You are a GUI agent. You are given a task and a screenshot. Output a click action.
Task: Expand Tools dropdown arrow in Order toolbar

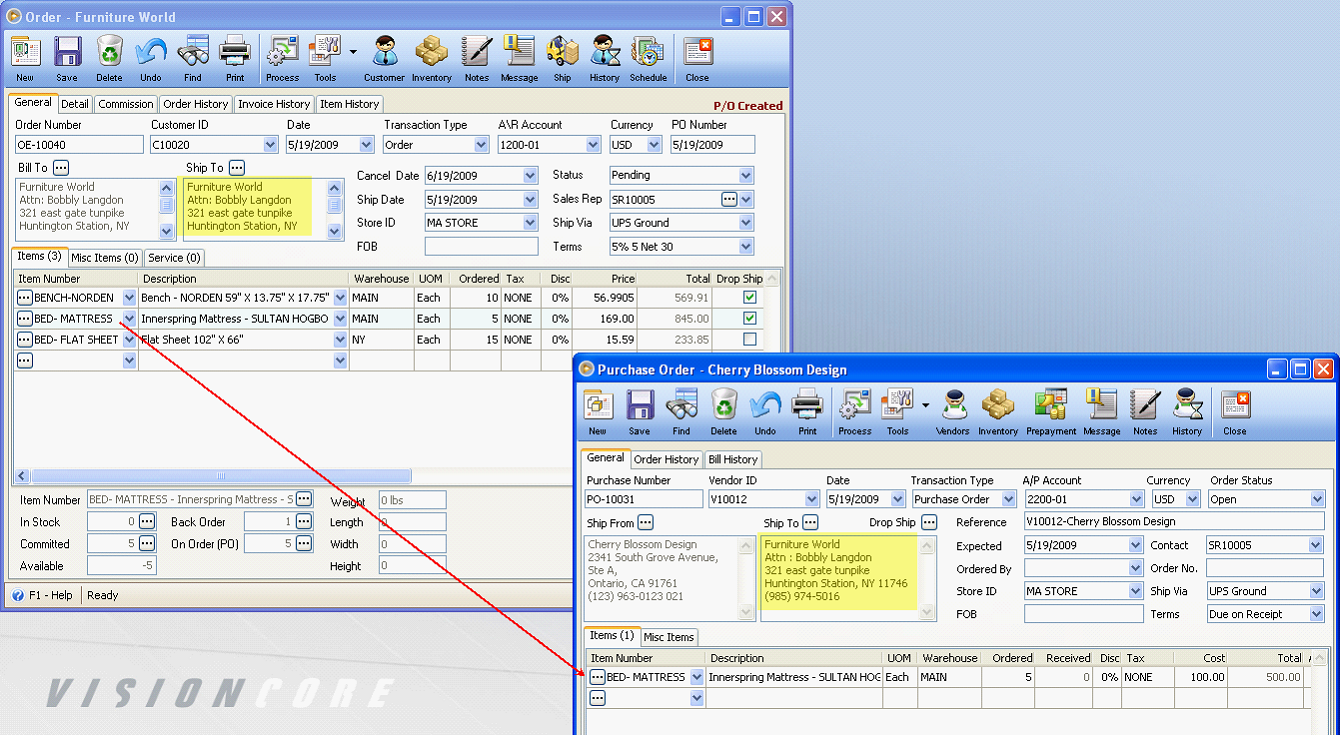click(x=353, y=51)
